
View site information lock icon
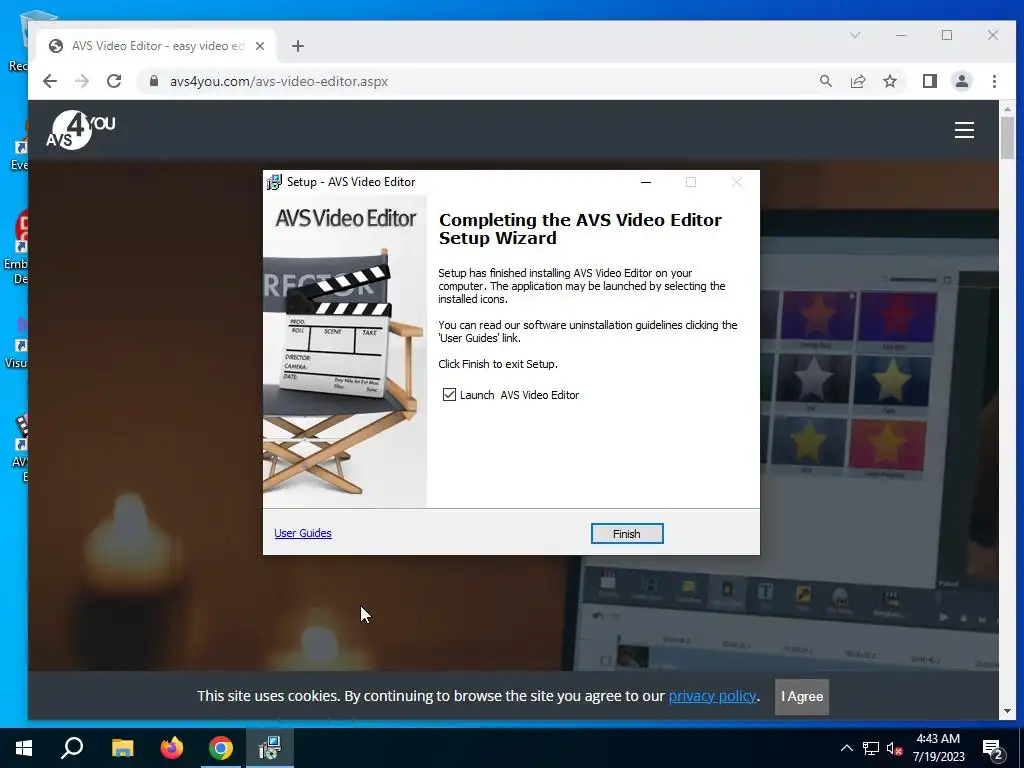pyautogui.click(x=153, y=81)
